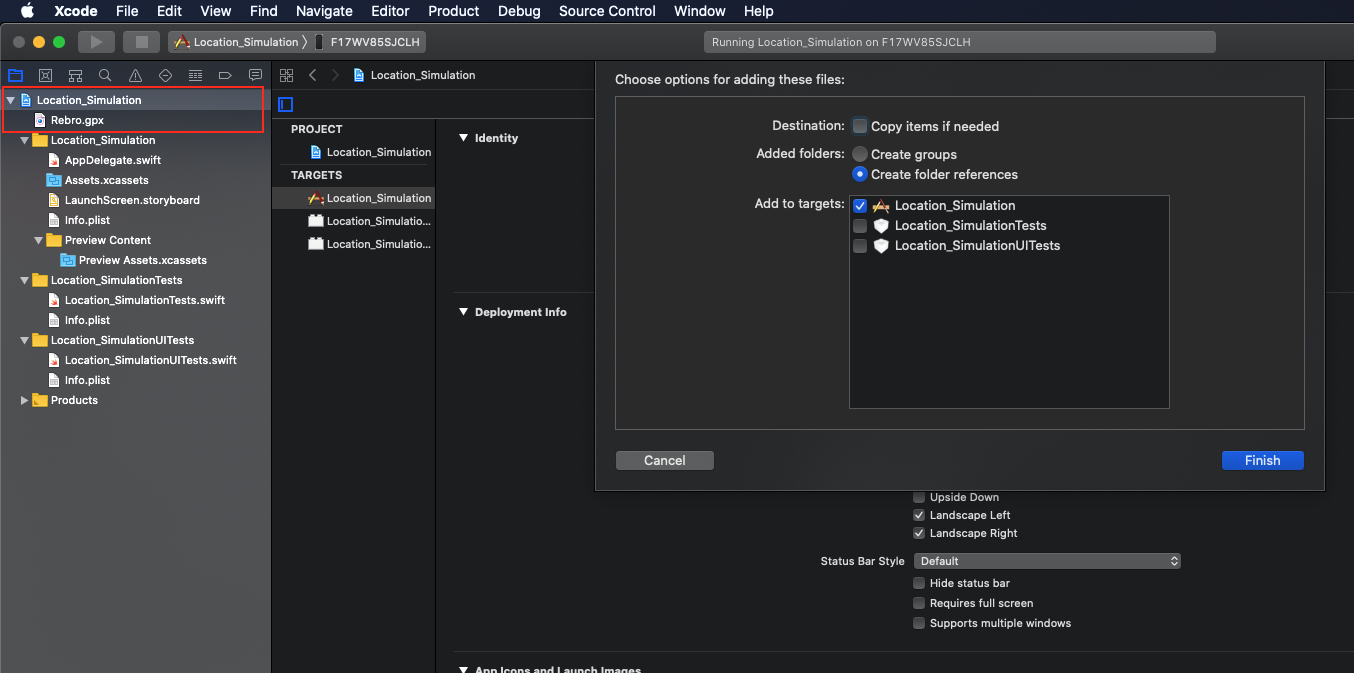The image size is (1354, 673).
Task: Open the Product menu
Action: 454,11
